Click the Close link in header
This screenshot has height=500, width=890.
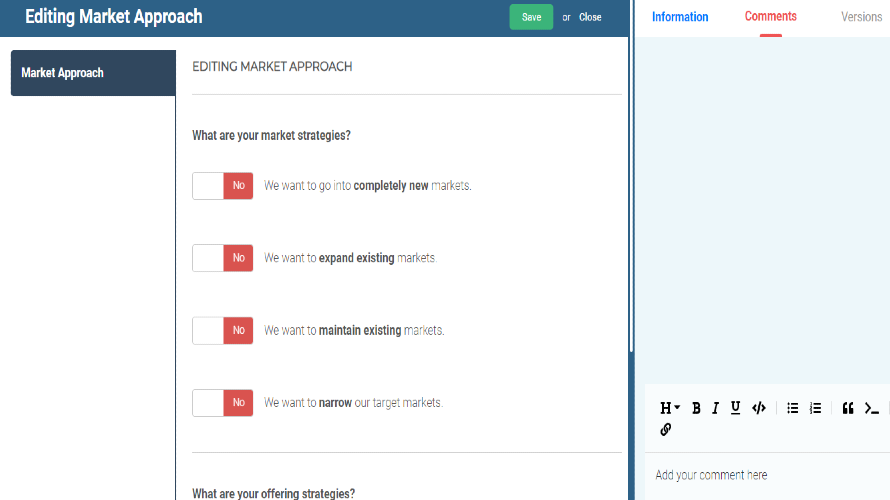pos(590,17)
